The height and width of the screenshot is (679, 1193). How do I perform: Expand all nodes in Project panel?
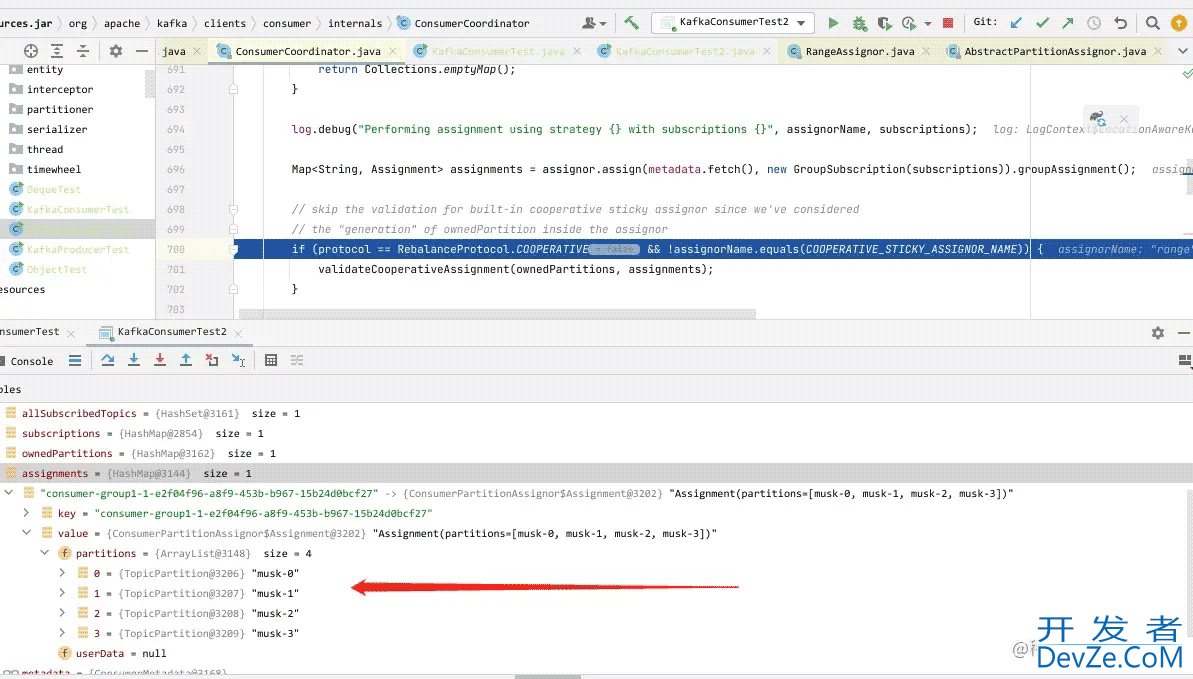57,51
